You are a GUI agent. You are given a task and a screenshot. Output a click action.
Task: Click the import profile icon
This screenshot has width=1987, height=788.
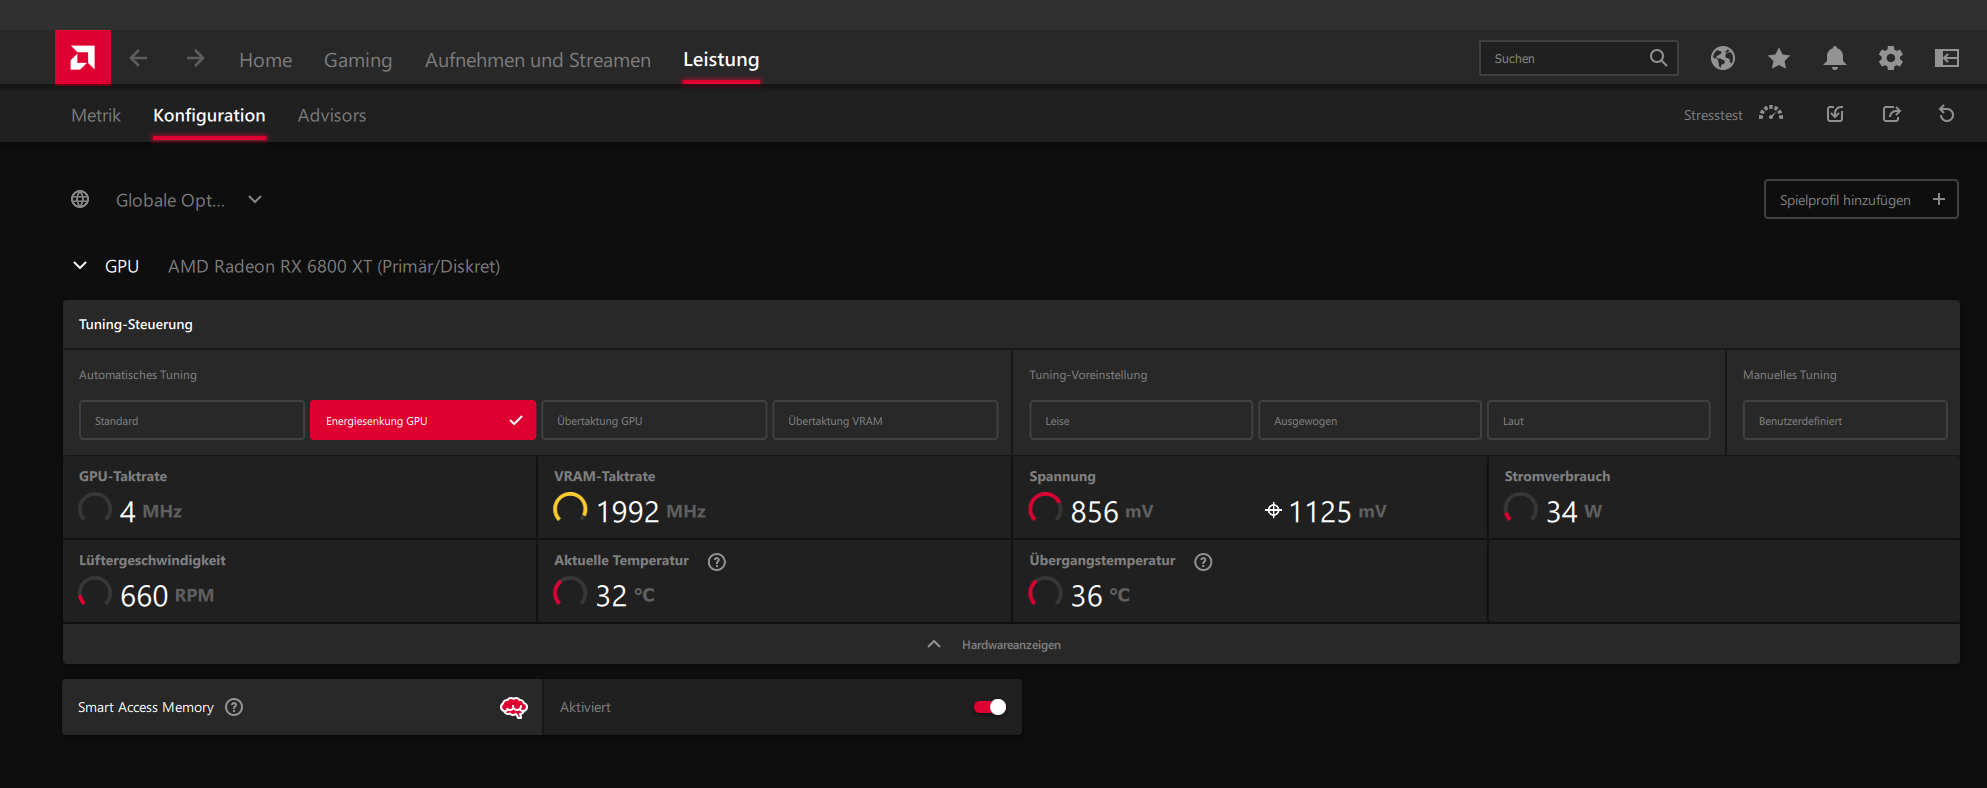[1835, 114]
